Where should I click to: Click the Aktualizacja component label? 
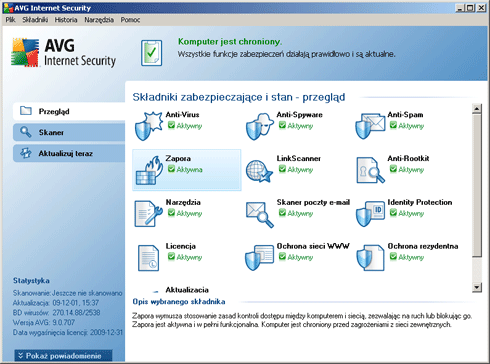tap(187, 290)
